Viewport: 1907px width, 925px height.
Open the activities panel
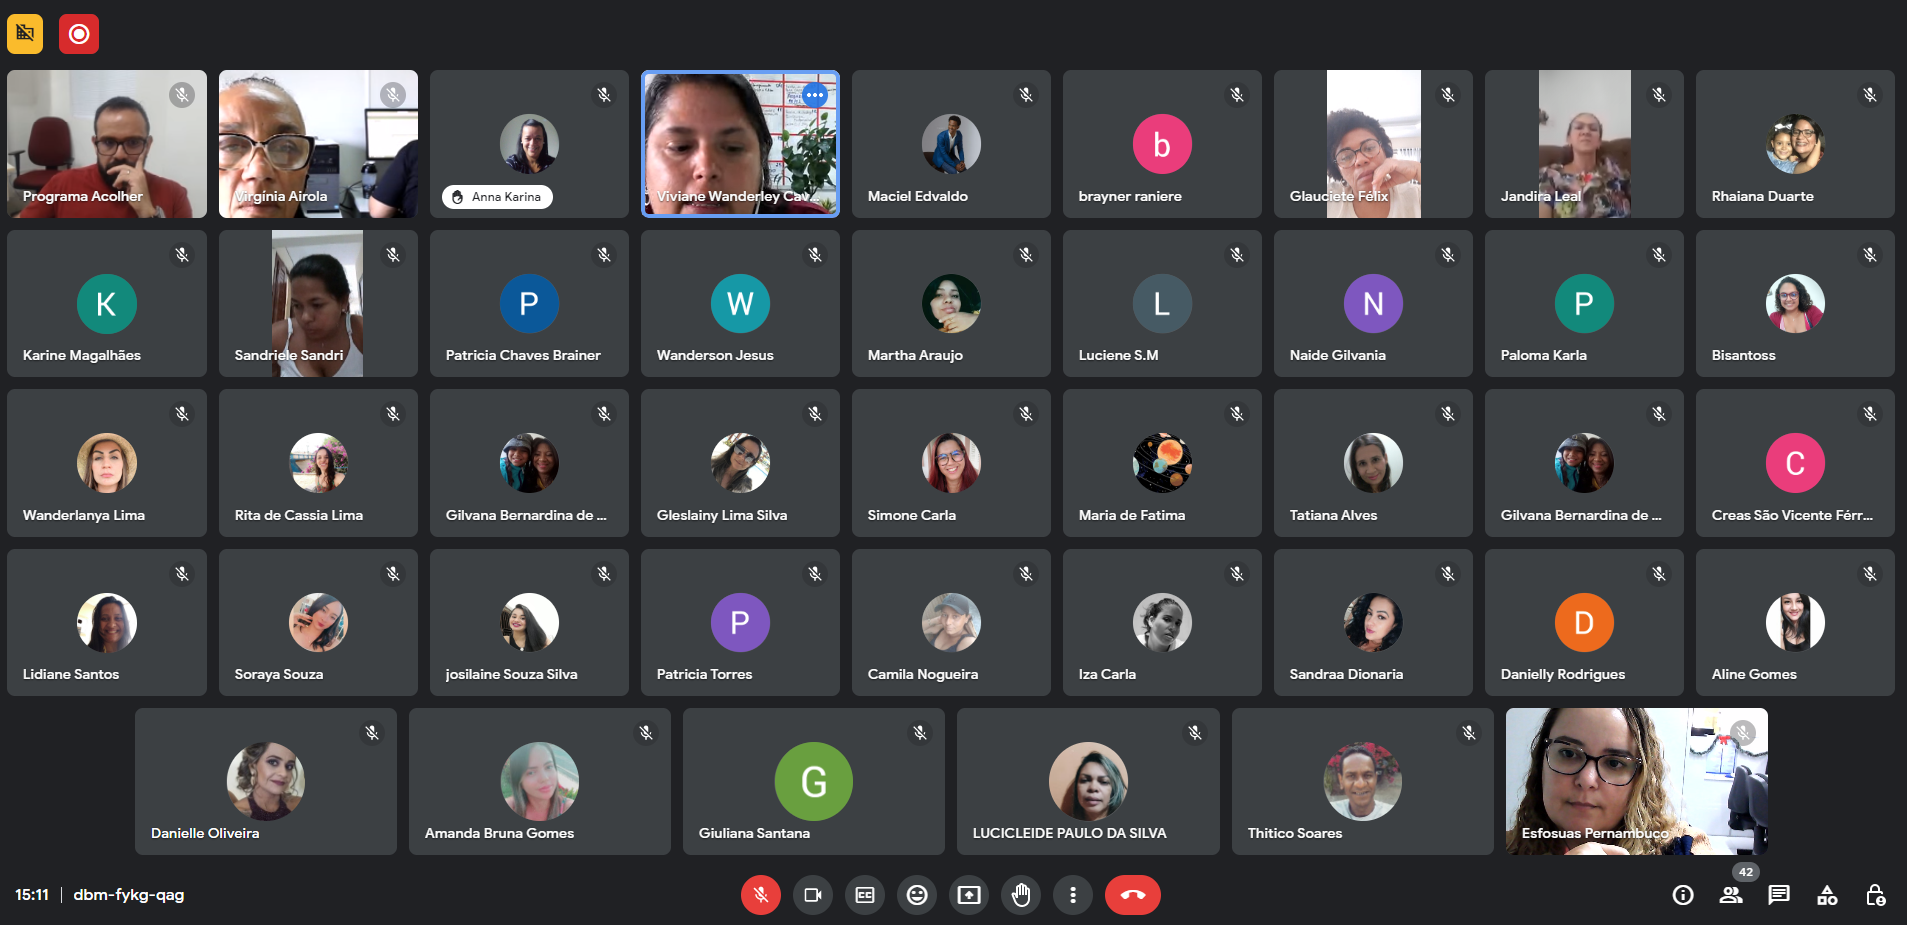(1827, 895)
